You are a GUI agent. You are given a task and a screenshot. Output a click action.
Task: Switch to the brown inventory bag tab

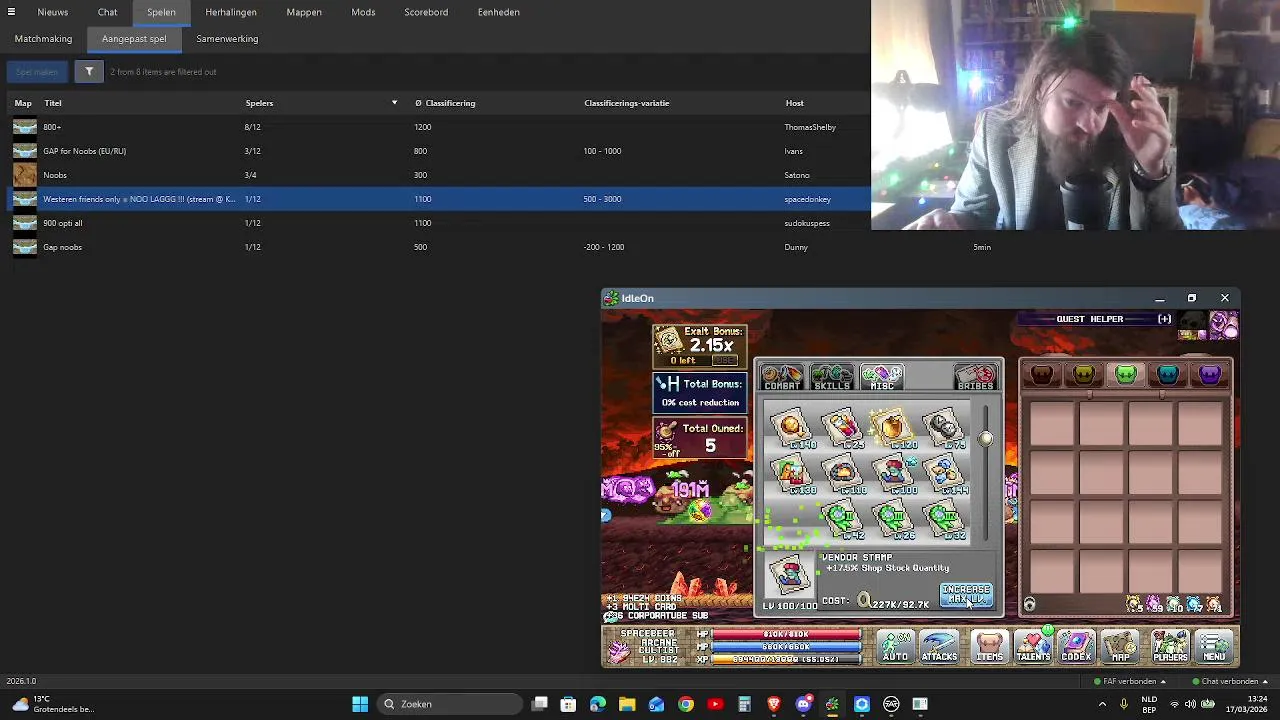pyautogui.click(x=1042, y=374)
